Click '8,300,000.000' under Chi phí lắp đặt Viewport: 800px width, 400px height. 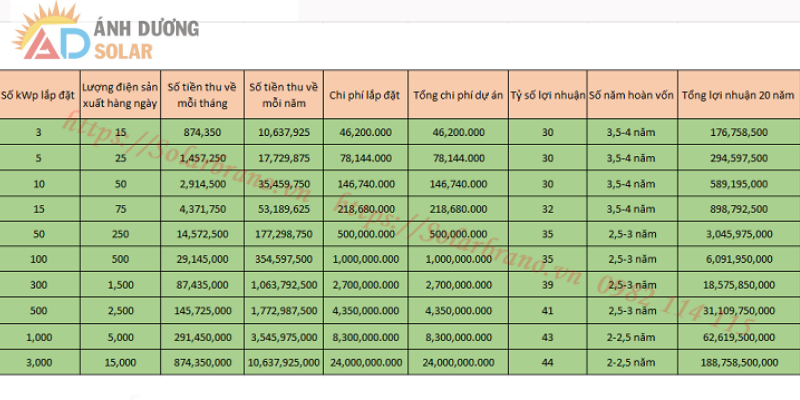[365, 337]
